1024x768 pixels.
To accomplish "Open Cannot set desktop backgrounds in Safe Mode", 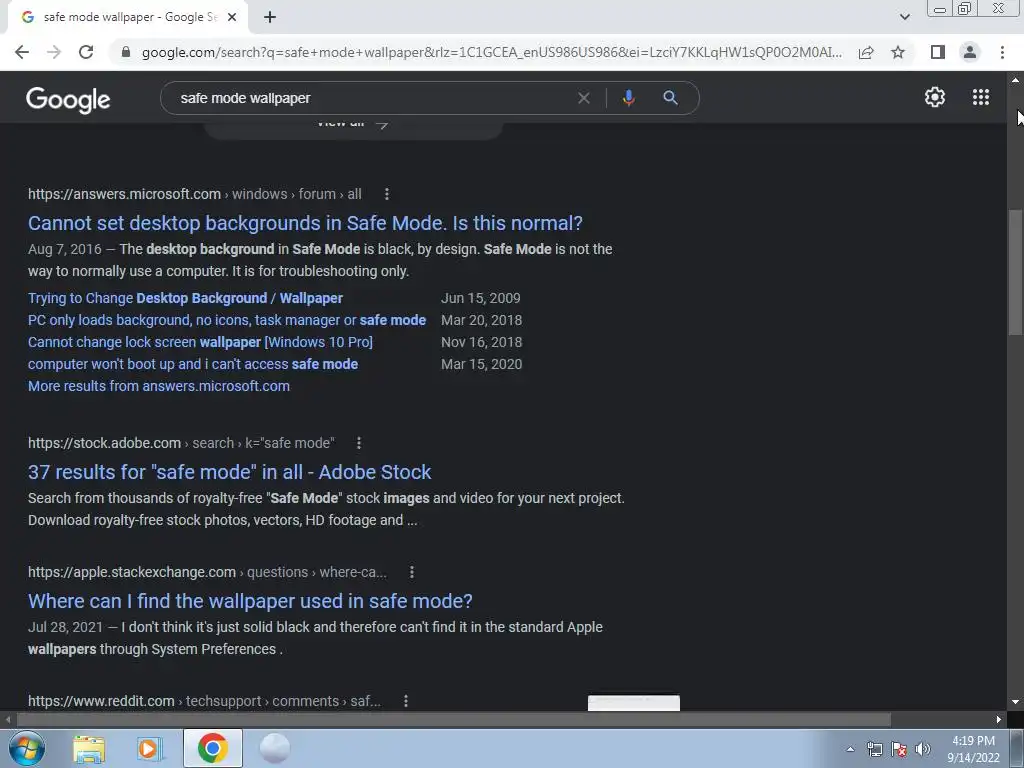I will coord(305,223).
